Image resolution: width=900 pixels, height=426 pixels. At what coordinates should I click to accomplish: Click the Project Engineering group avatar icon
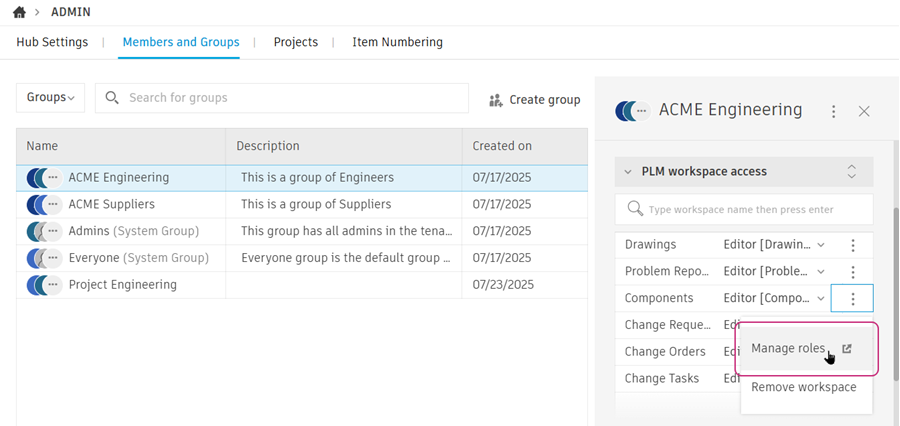point(43,285)
